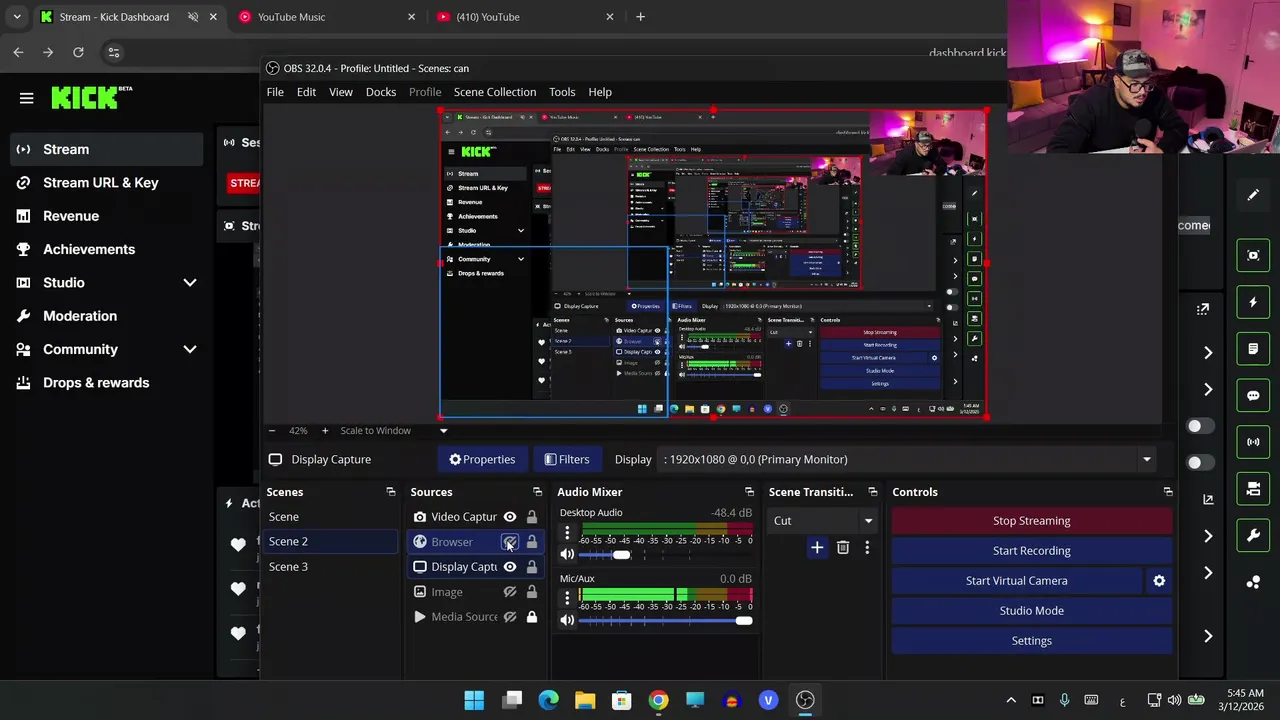This screenshot has width=1280, height=720.
Task: Click OBS Studio taskbar icon
Action: click(805, 700)
